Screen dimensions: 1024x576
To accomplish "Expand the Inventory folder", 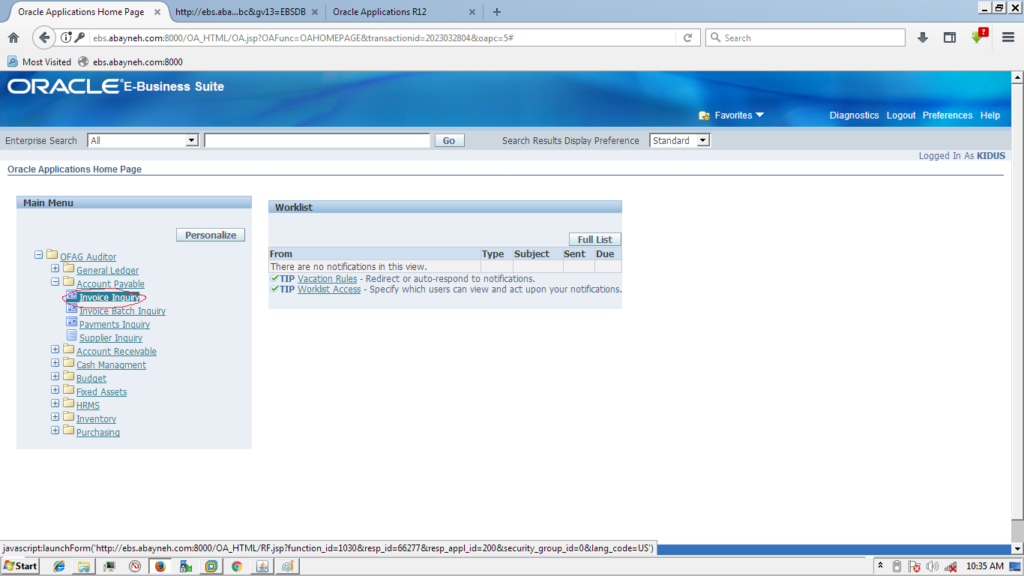I will (x=55, y=417).
